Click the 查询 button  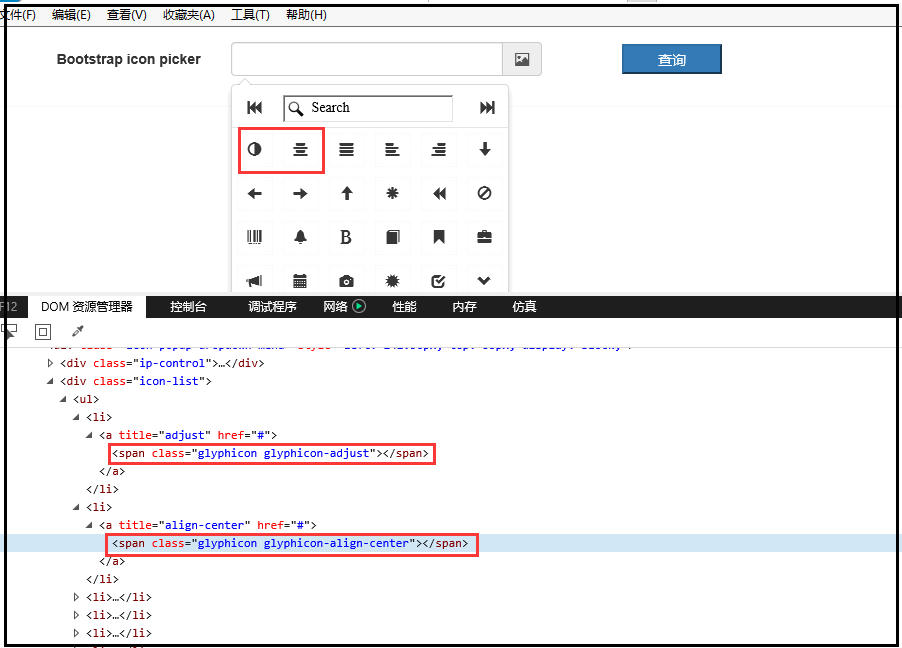(x=671, y=60)
